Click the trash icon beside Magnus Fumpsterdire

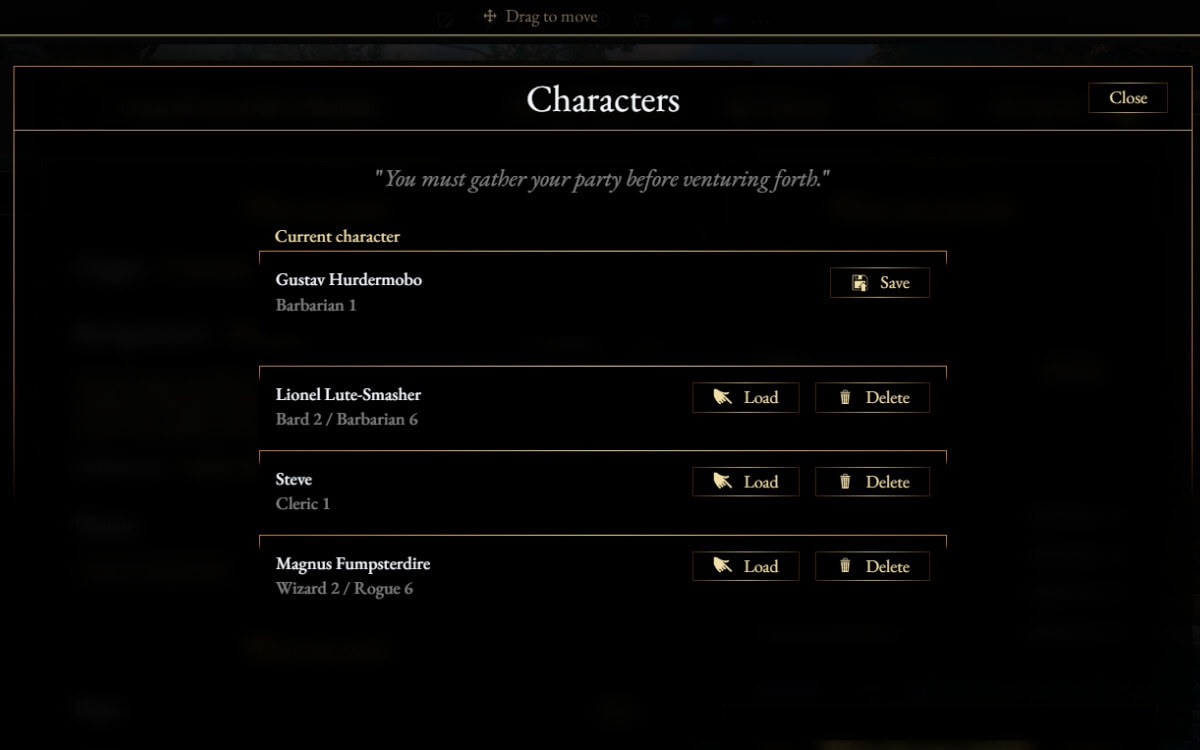848,566
